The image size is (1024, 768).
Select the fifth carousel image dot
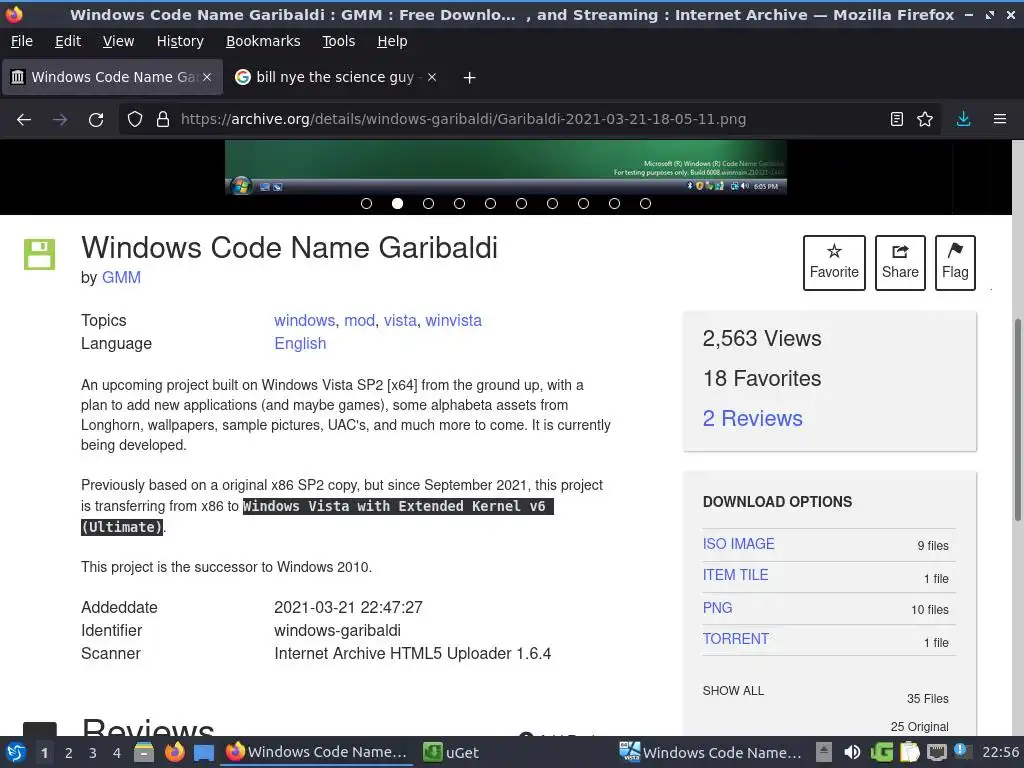(x=490, y=204)
